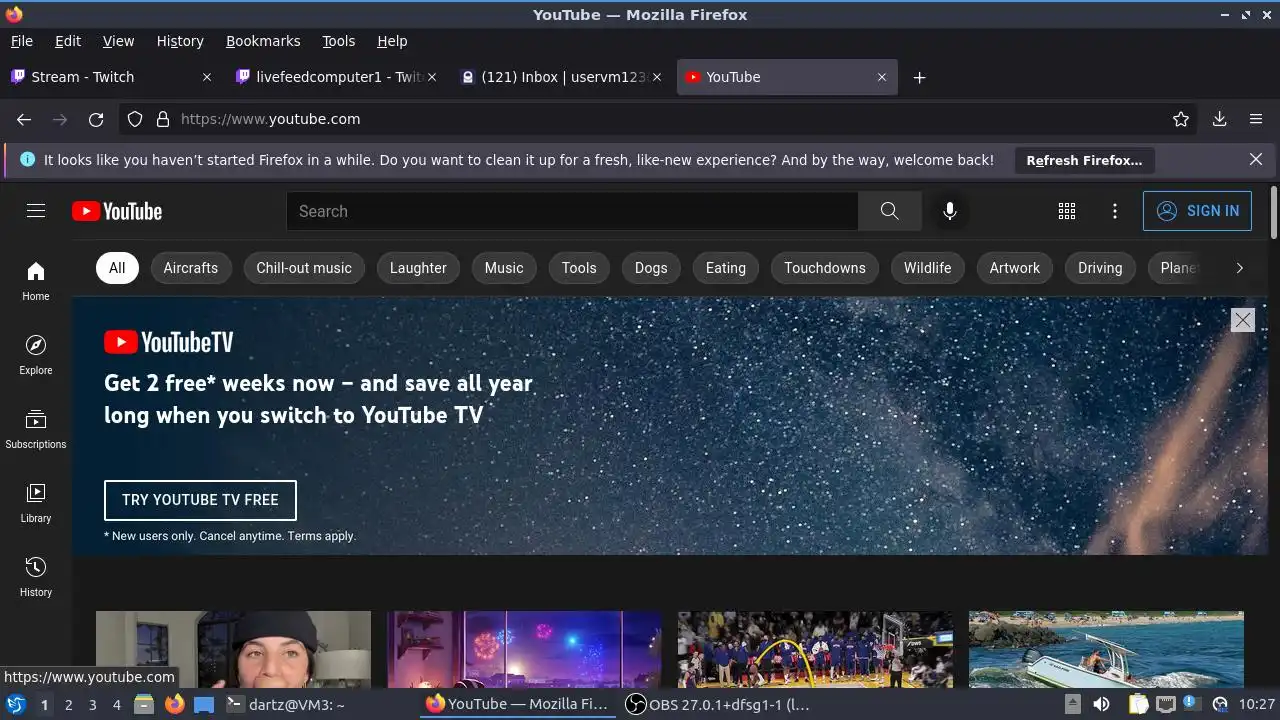The image size is (1280, 720).
Task: Open the YouTube apps grid
Action: (x=1067, y=211)
